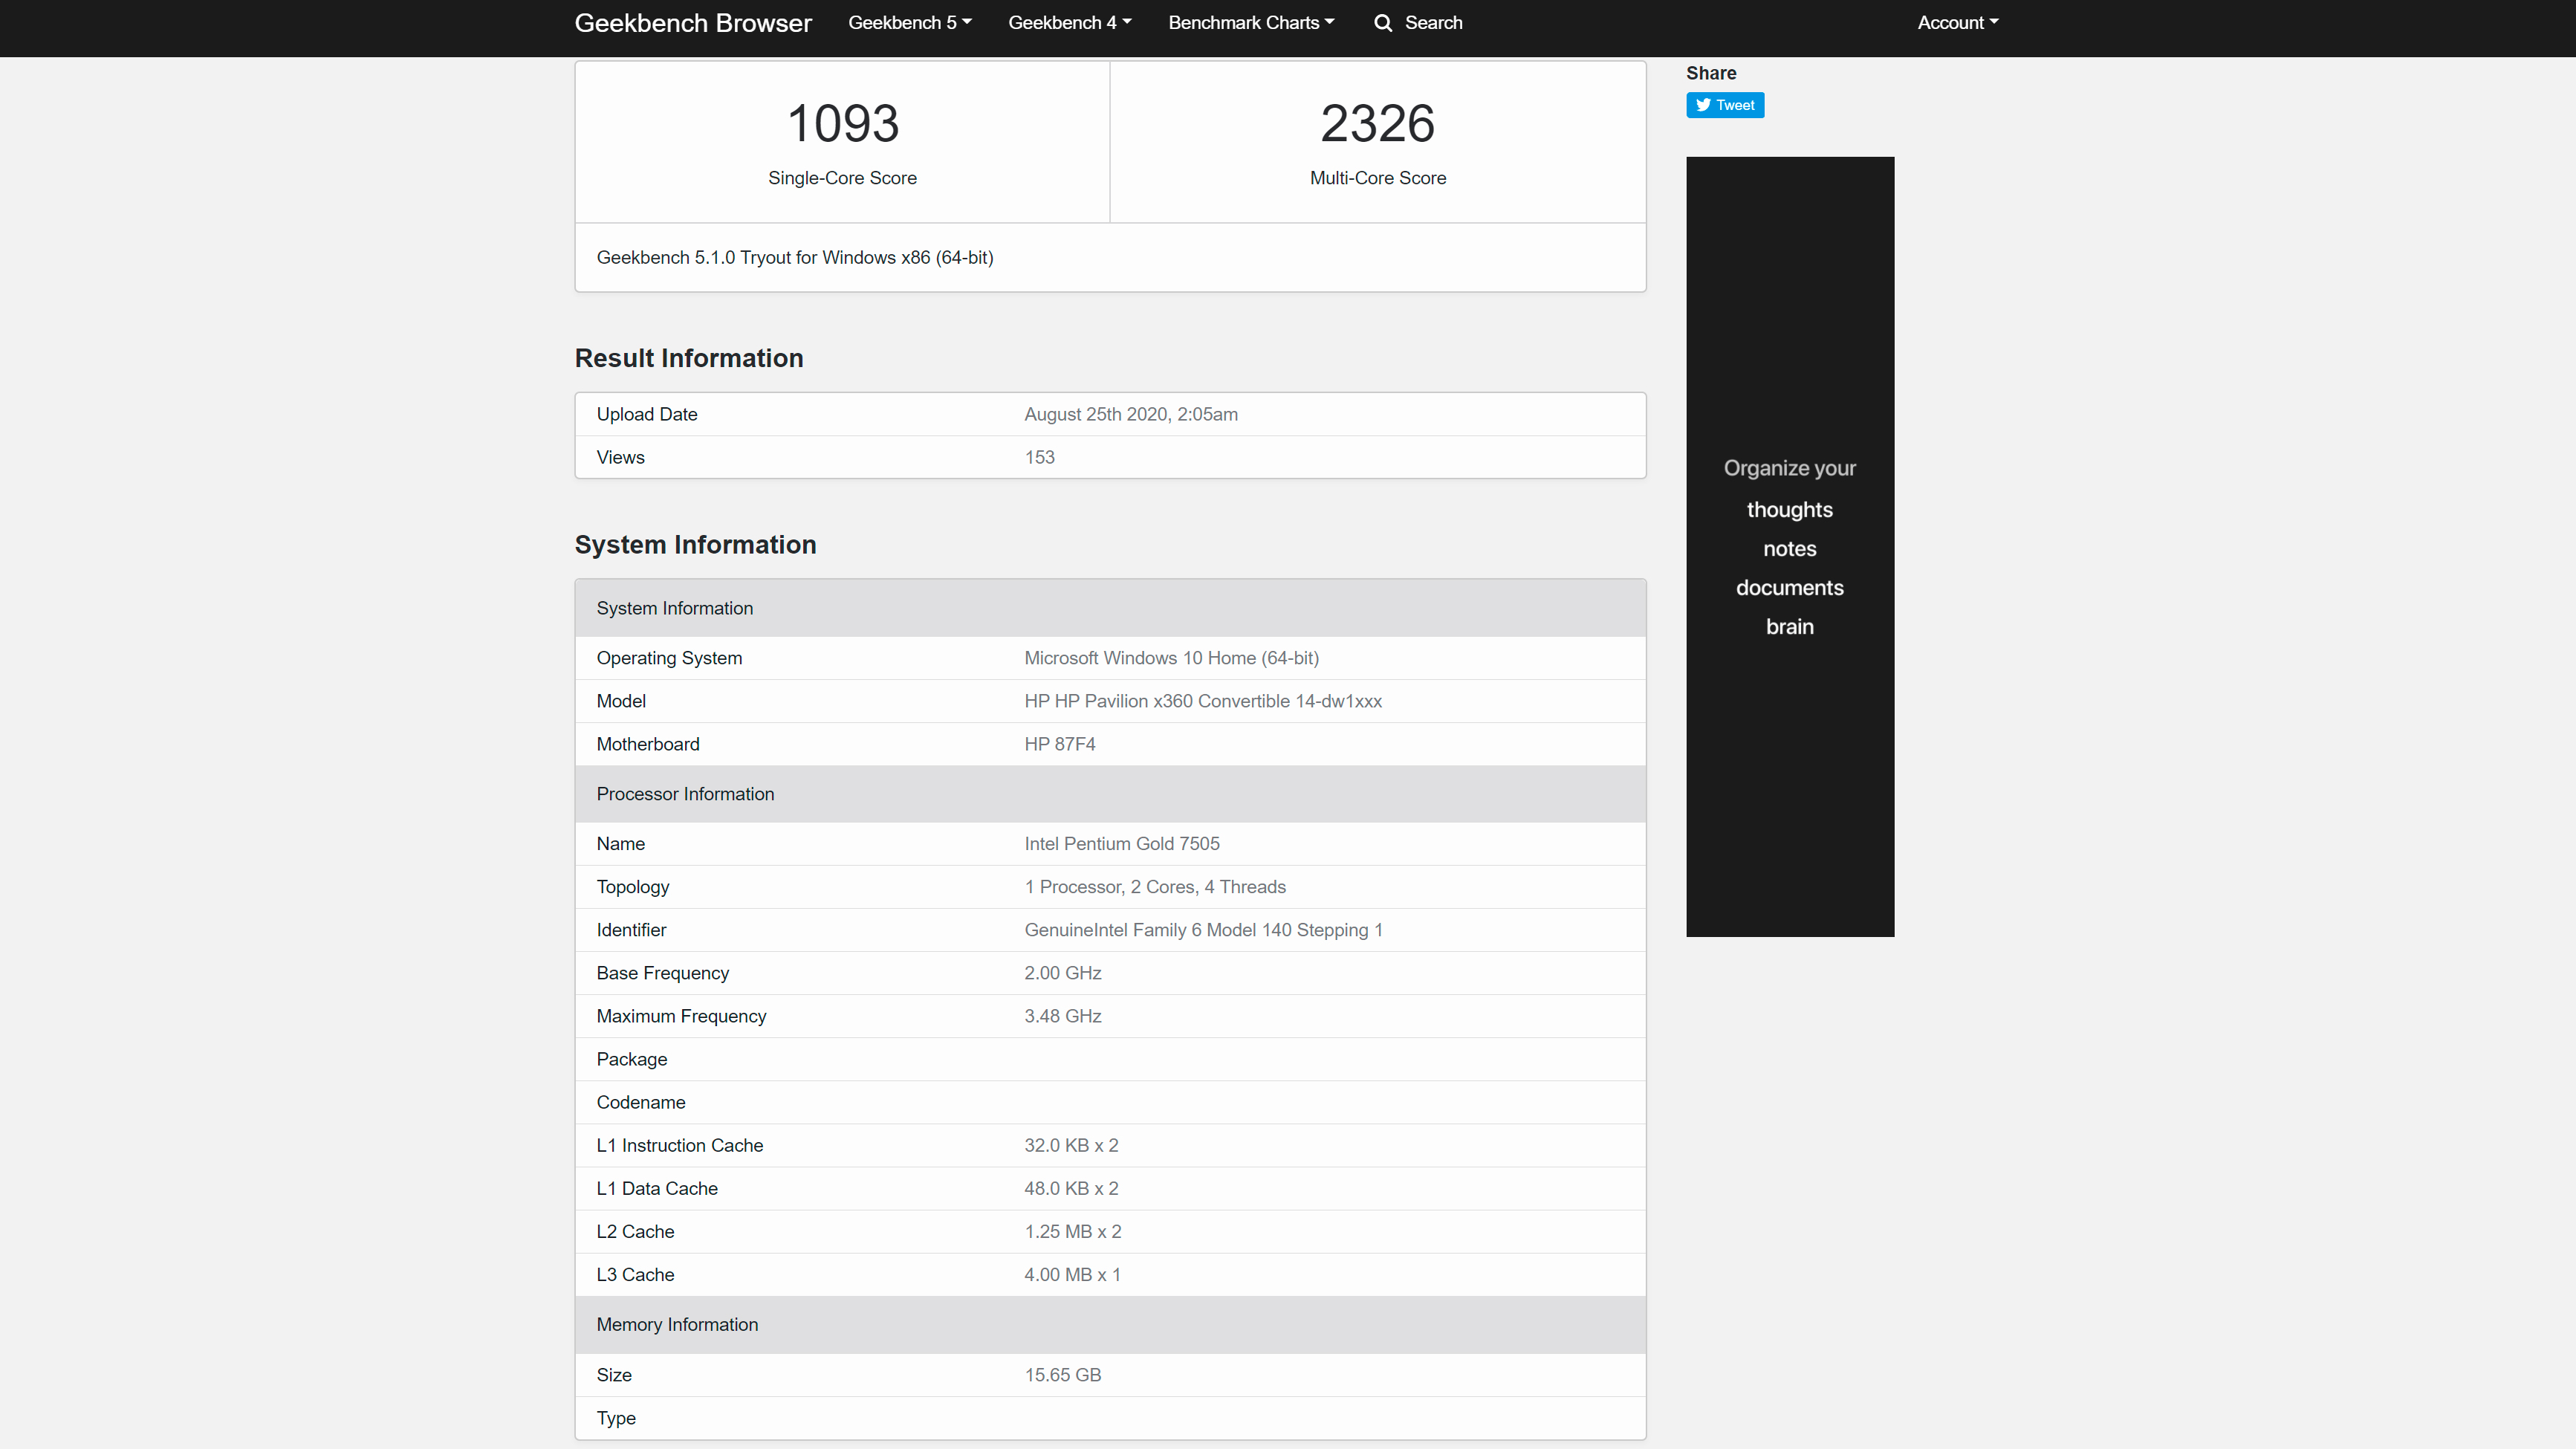Click the Result Information heading
The image size is (2576, 1449).
click(x=688, y=358)
